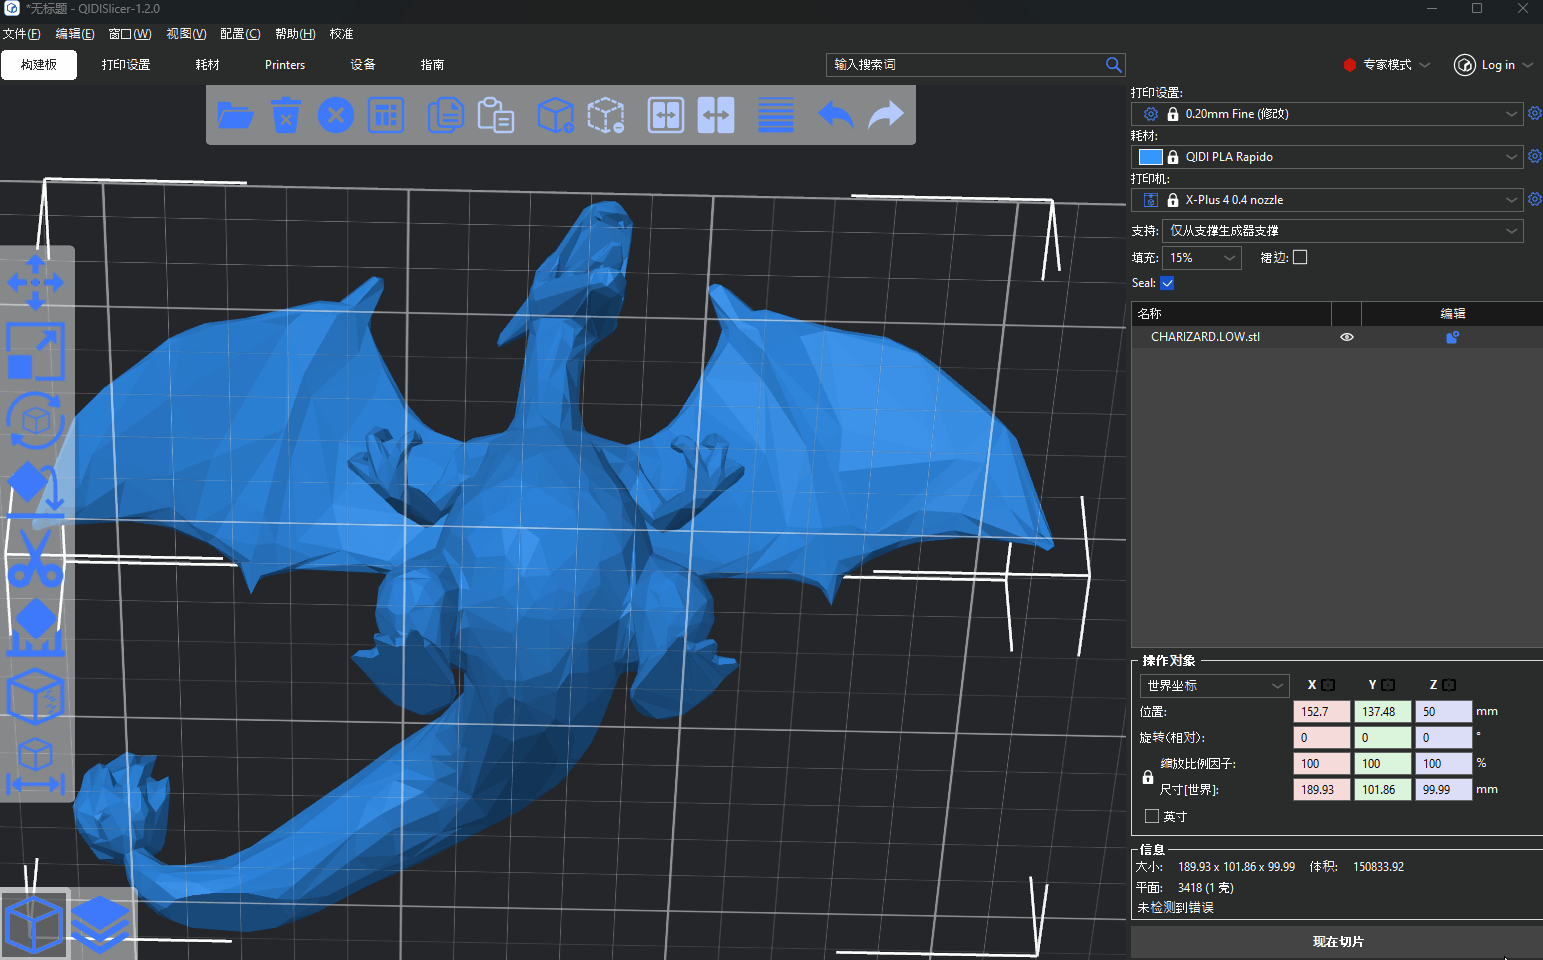Toggle X axis mirror icon
The image size is (1543, 960).
pyautogui.click(x=1328, y=685)
